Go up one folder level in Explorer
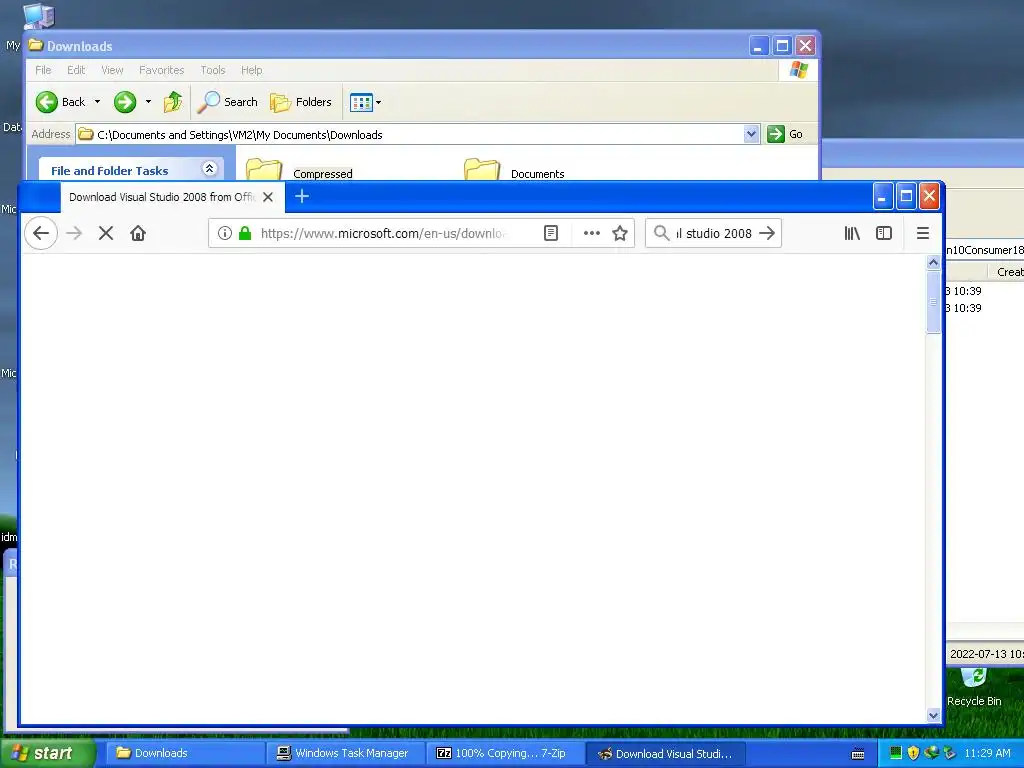 [x=173, y=102]
